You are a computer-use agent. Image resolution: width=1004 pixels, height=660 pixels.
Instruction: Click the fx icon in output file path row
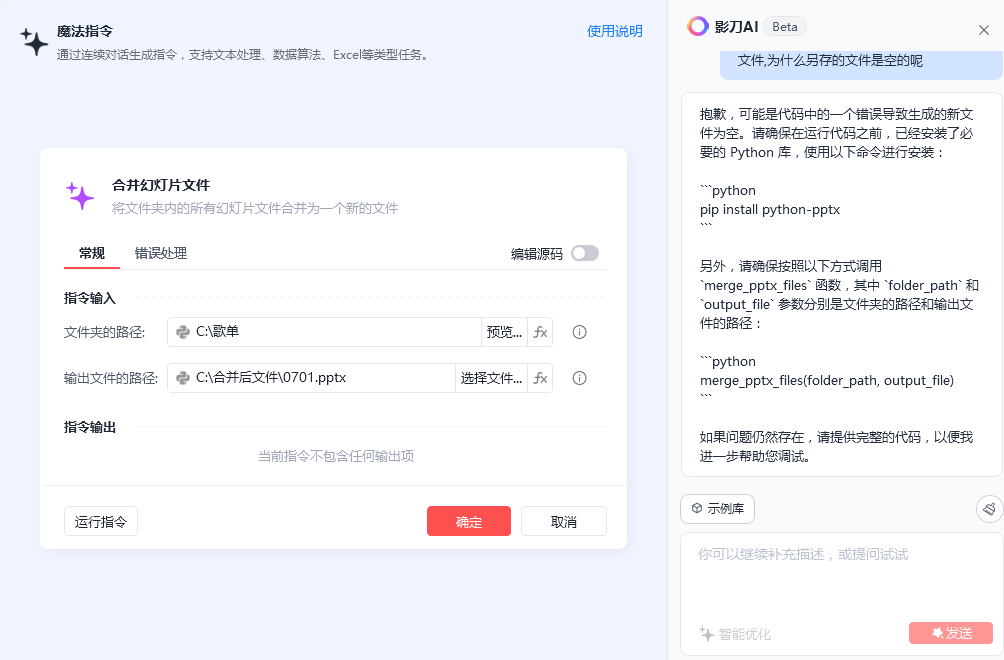(x=540, y=378)
